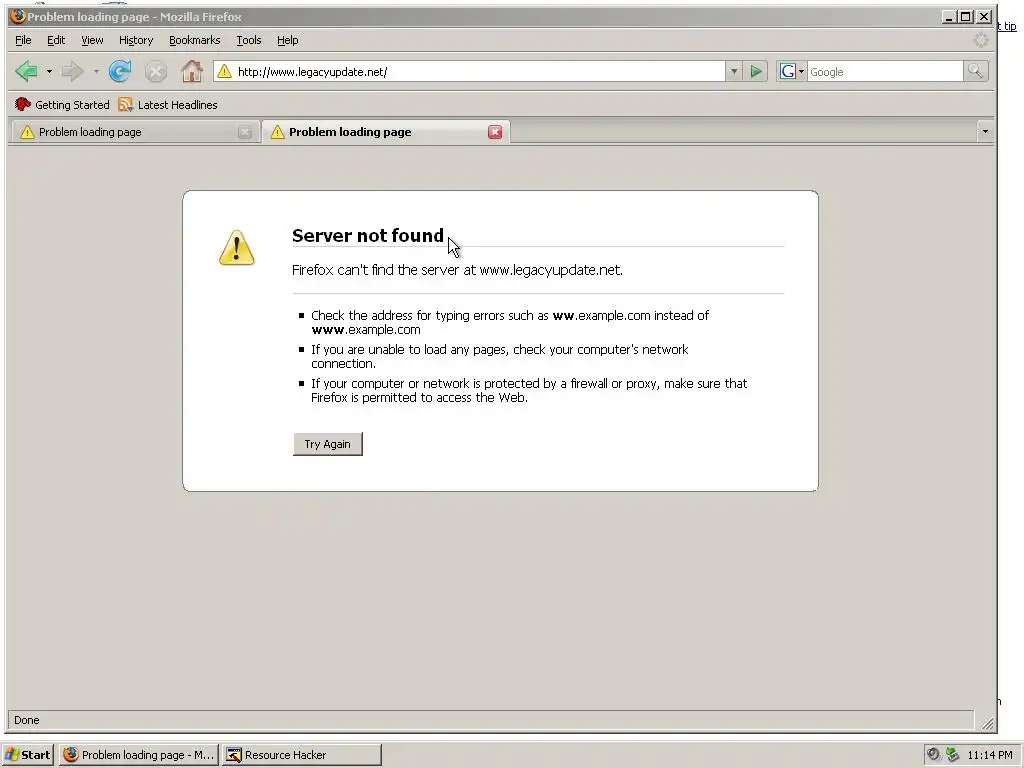
Task: Open the Tools menu
Action: click(249, 40)
